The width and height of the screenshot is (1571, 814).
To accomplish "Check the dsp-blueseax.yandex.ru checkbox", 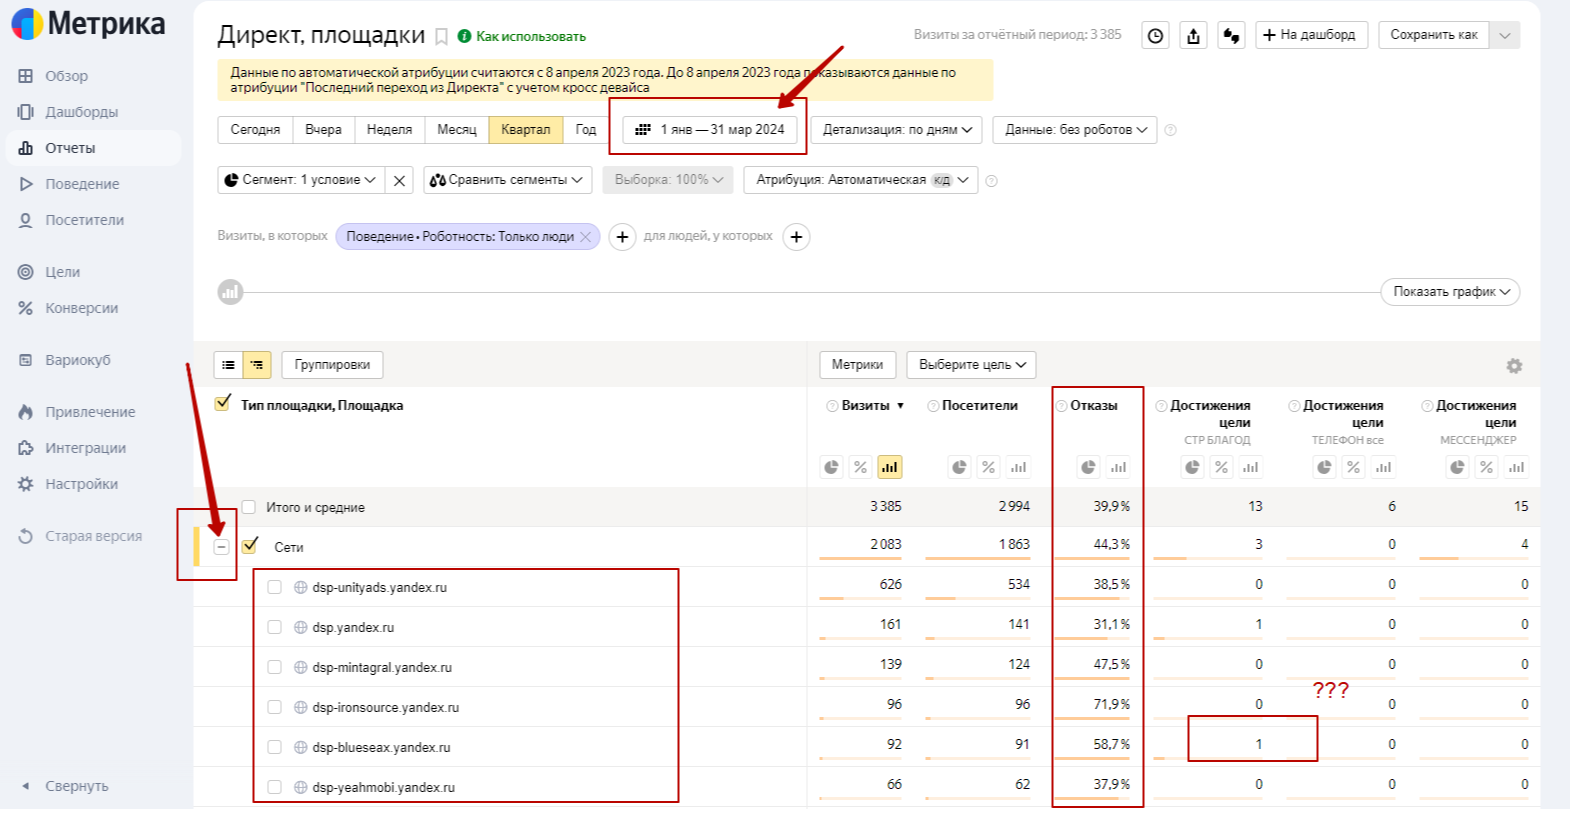I will coord(275,747).
